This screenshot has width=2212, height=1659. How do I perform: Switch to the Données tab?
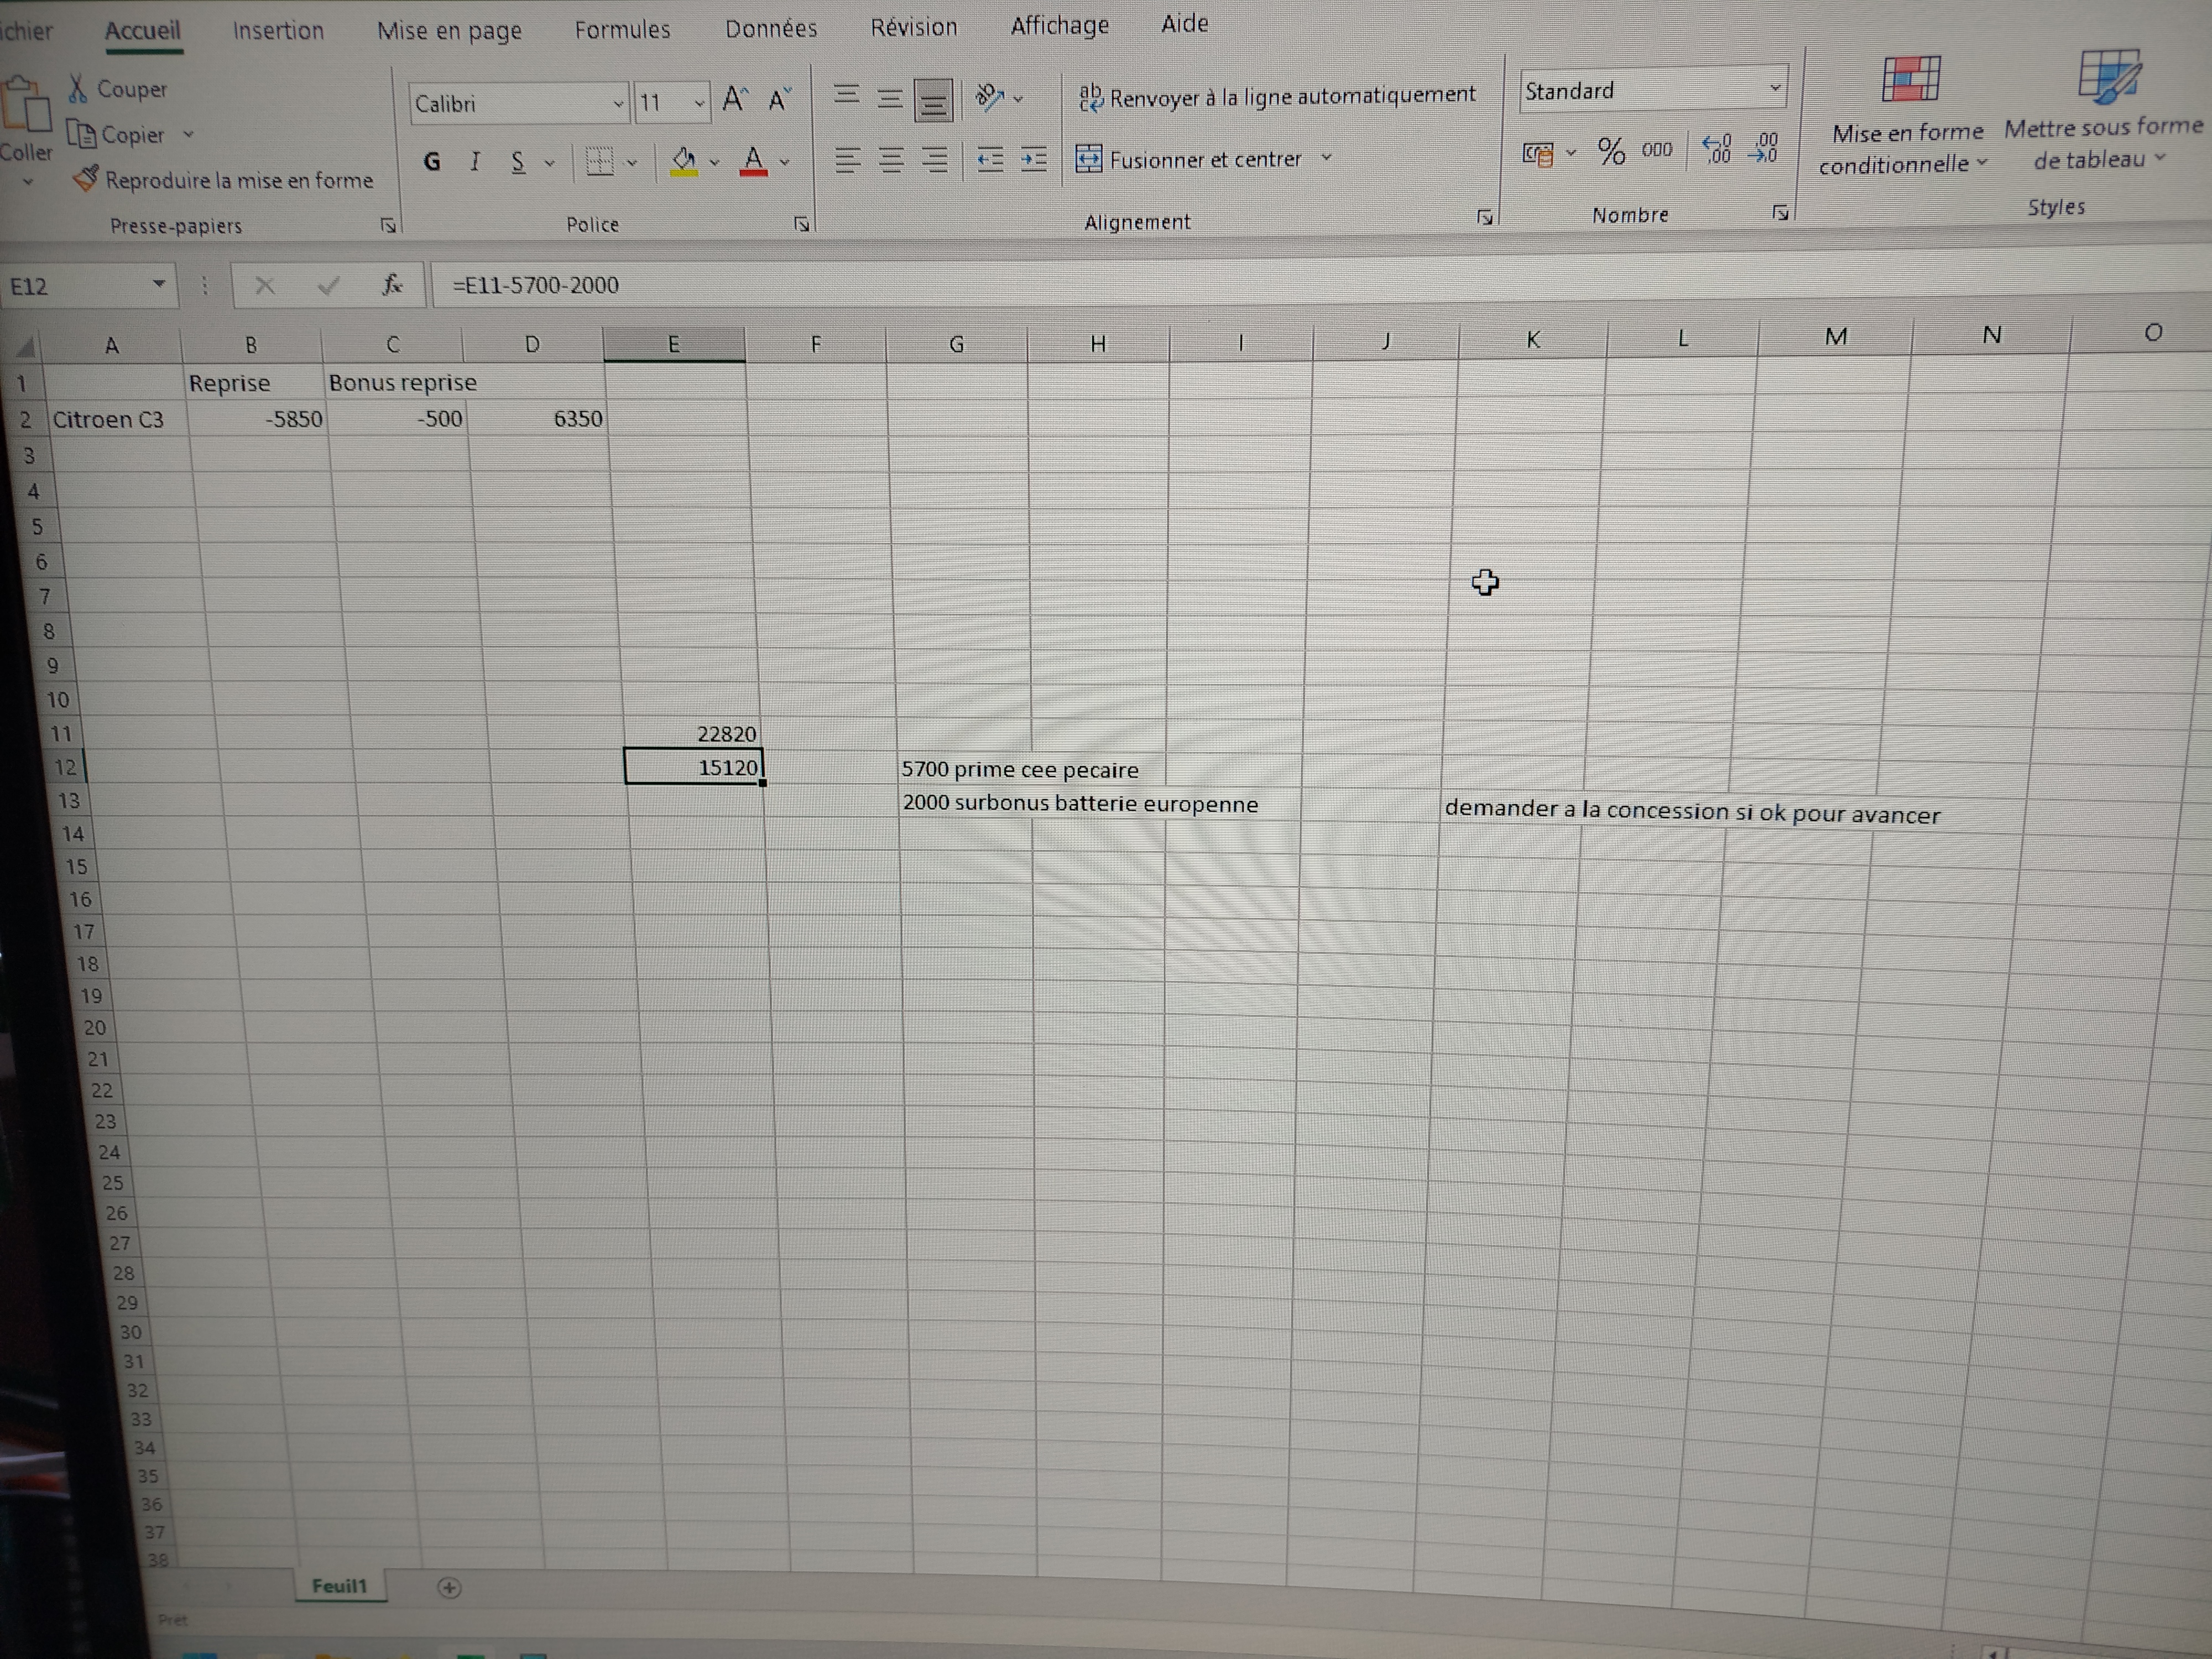[771, 29]
